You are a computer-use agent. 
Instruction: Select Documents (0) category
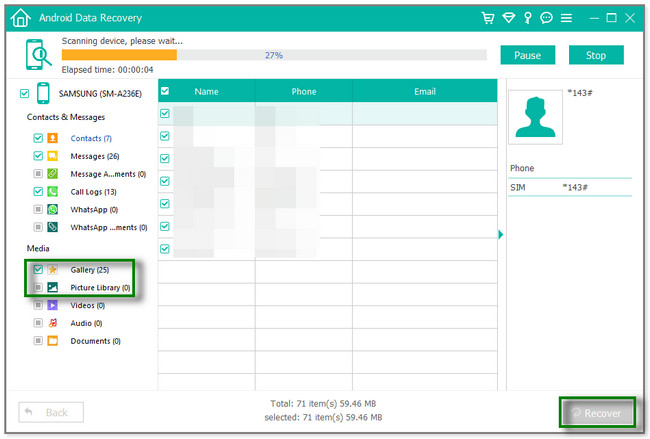tap(95, 341)
